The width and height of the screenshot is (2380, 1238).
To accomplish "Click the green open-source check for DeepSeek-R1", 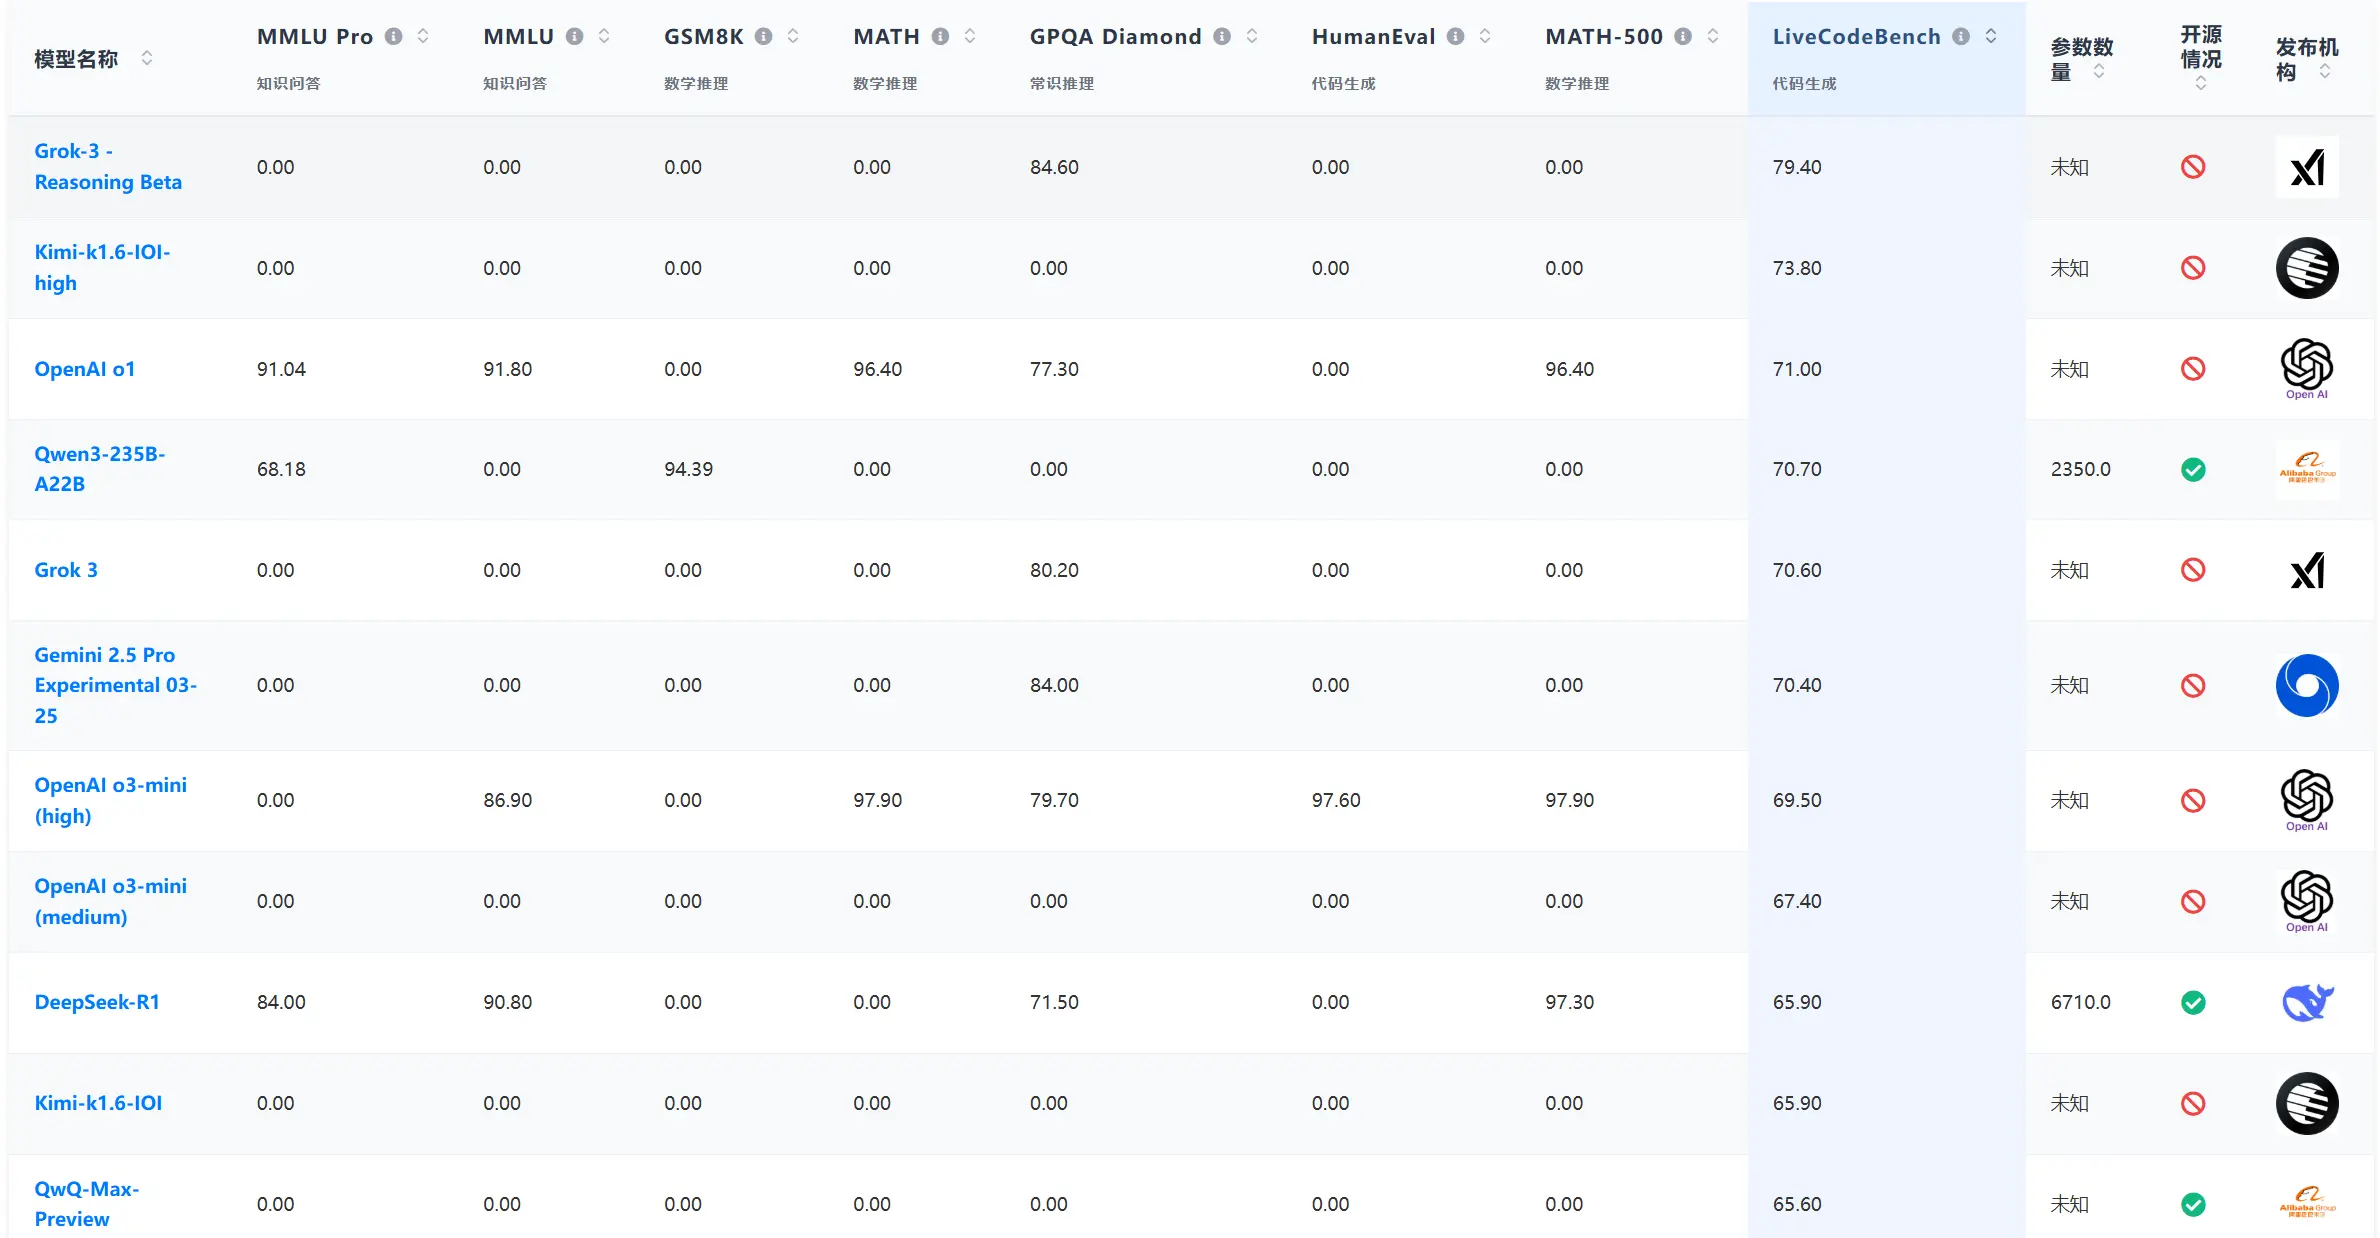I will point(2193,1002).
